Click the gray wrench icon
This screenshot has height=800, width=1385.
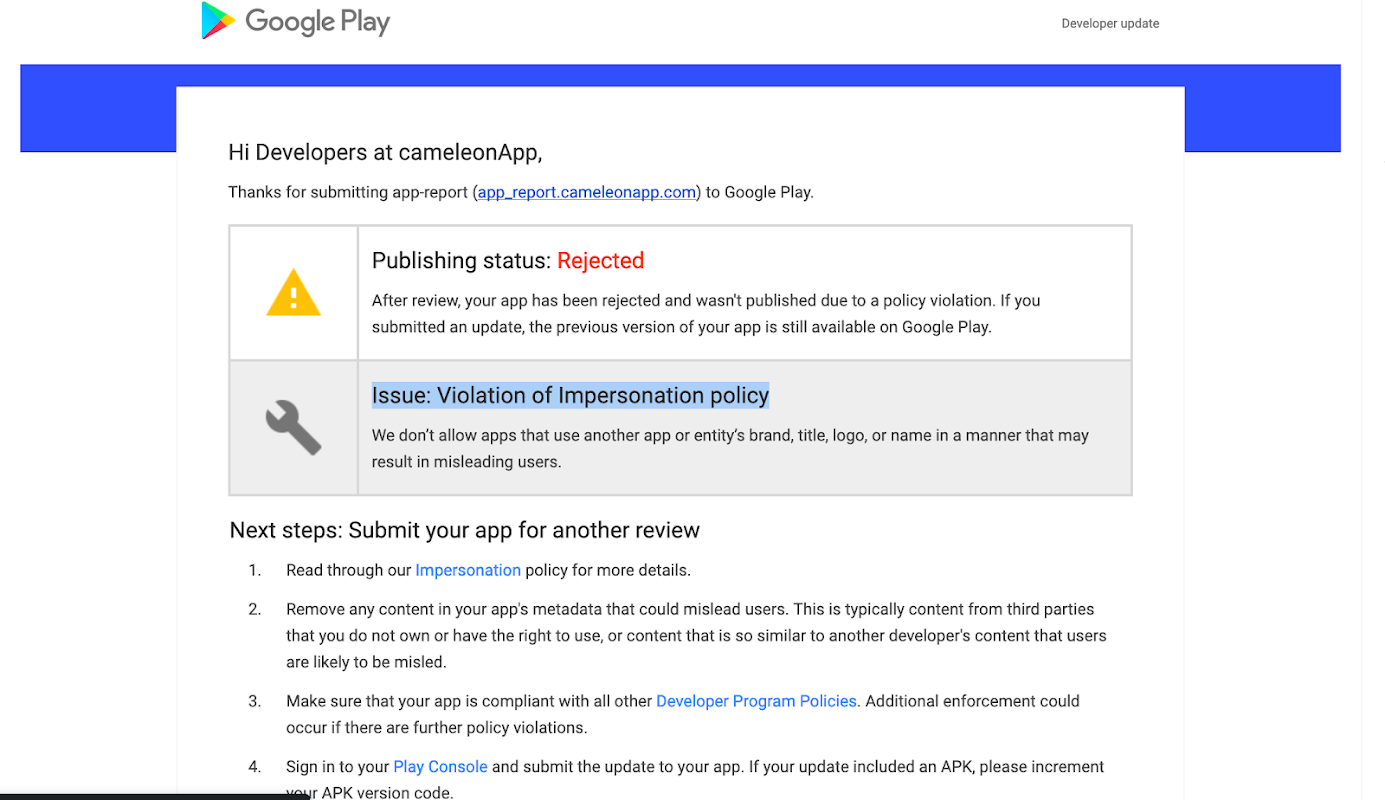click(293, 428)
